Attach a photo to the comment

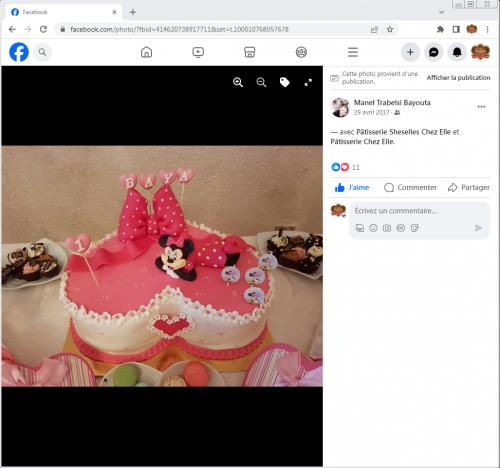coord(387,228)
